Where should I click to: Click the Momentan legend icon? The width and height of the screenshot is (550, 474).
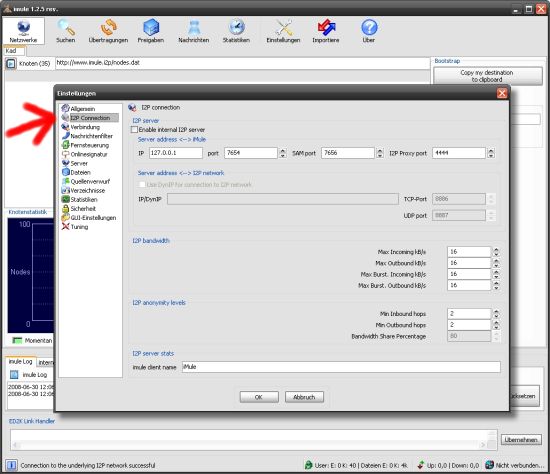pyautogui.click(x=17, y=340)
